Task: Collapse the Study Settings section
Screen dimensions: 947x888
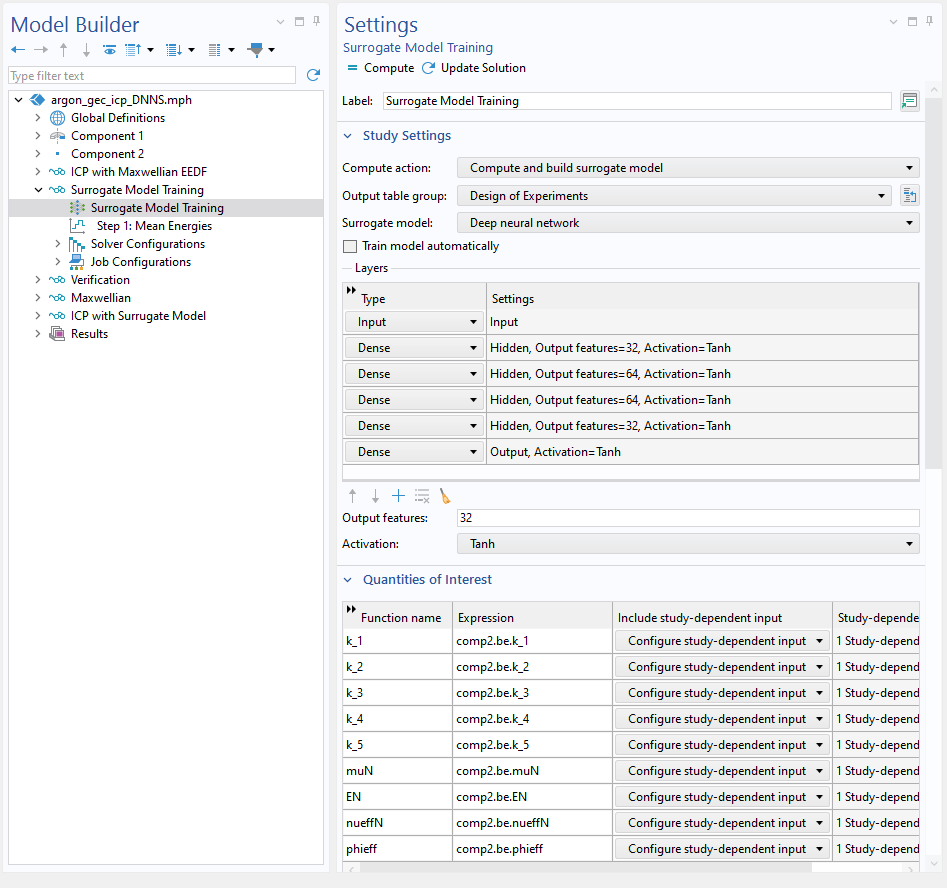Action: (348, 136)
